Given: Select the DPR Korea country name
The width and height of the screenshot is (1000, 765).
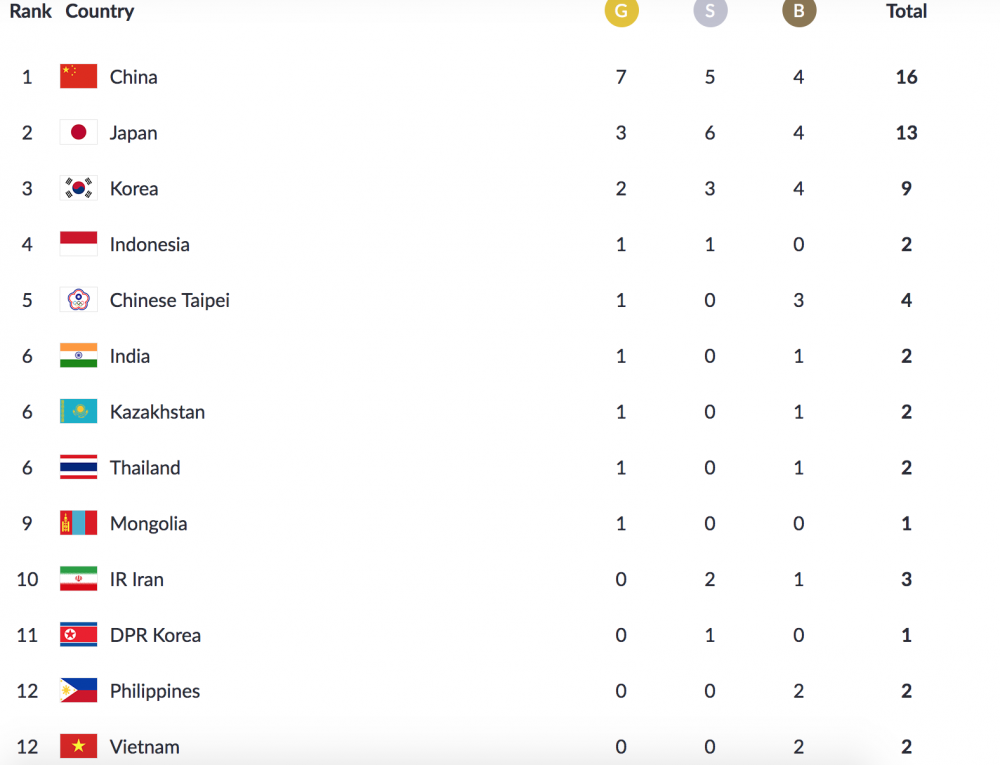Looking at the screenshot, I should 155,636.
